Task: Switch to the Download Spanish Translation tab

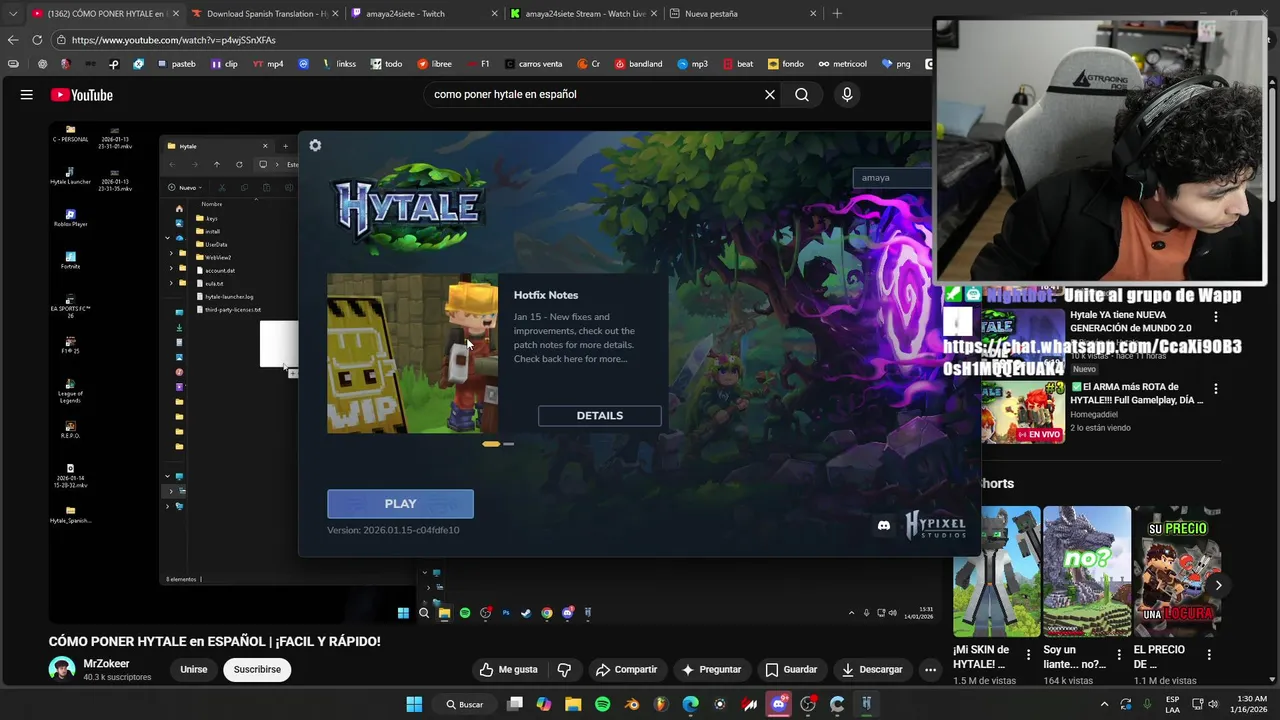Action: pos(263,14)
